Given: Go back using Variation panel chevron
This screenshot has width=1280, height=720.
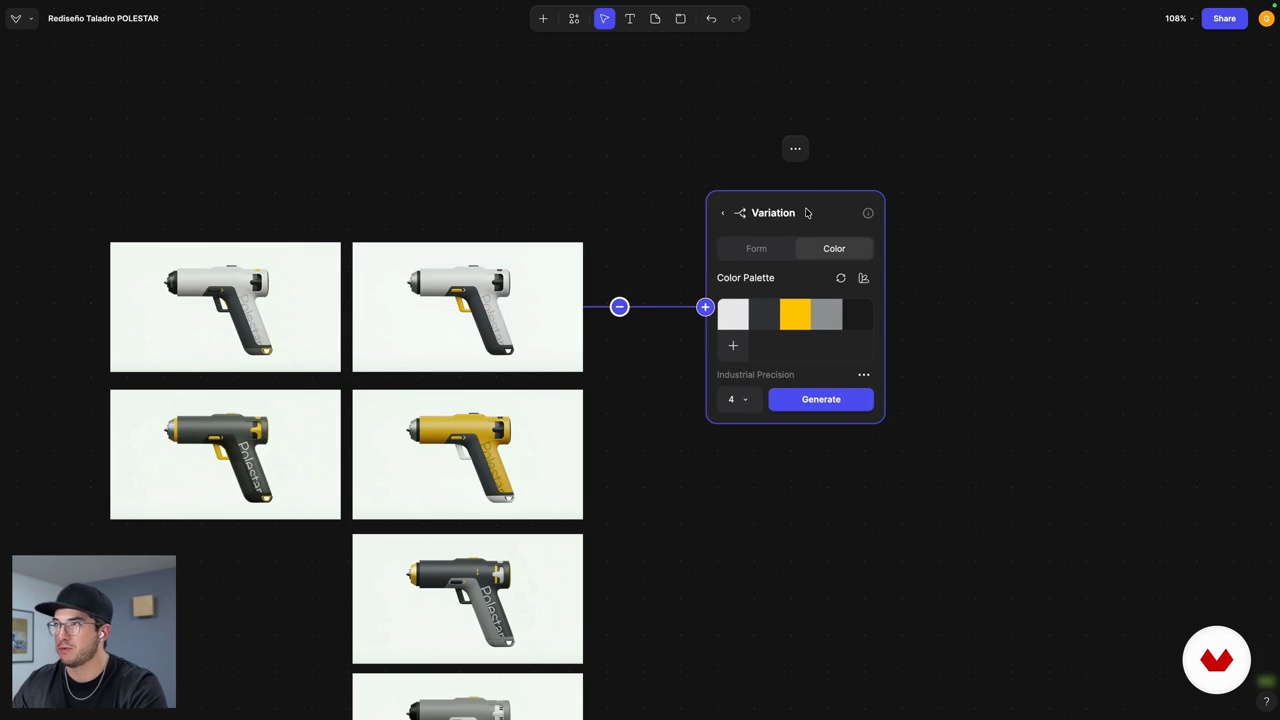Looking at the screenshot, I should 723,213.
